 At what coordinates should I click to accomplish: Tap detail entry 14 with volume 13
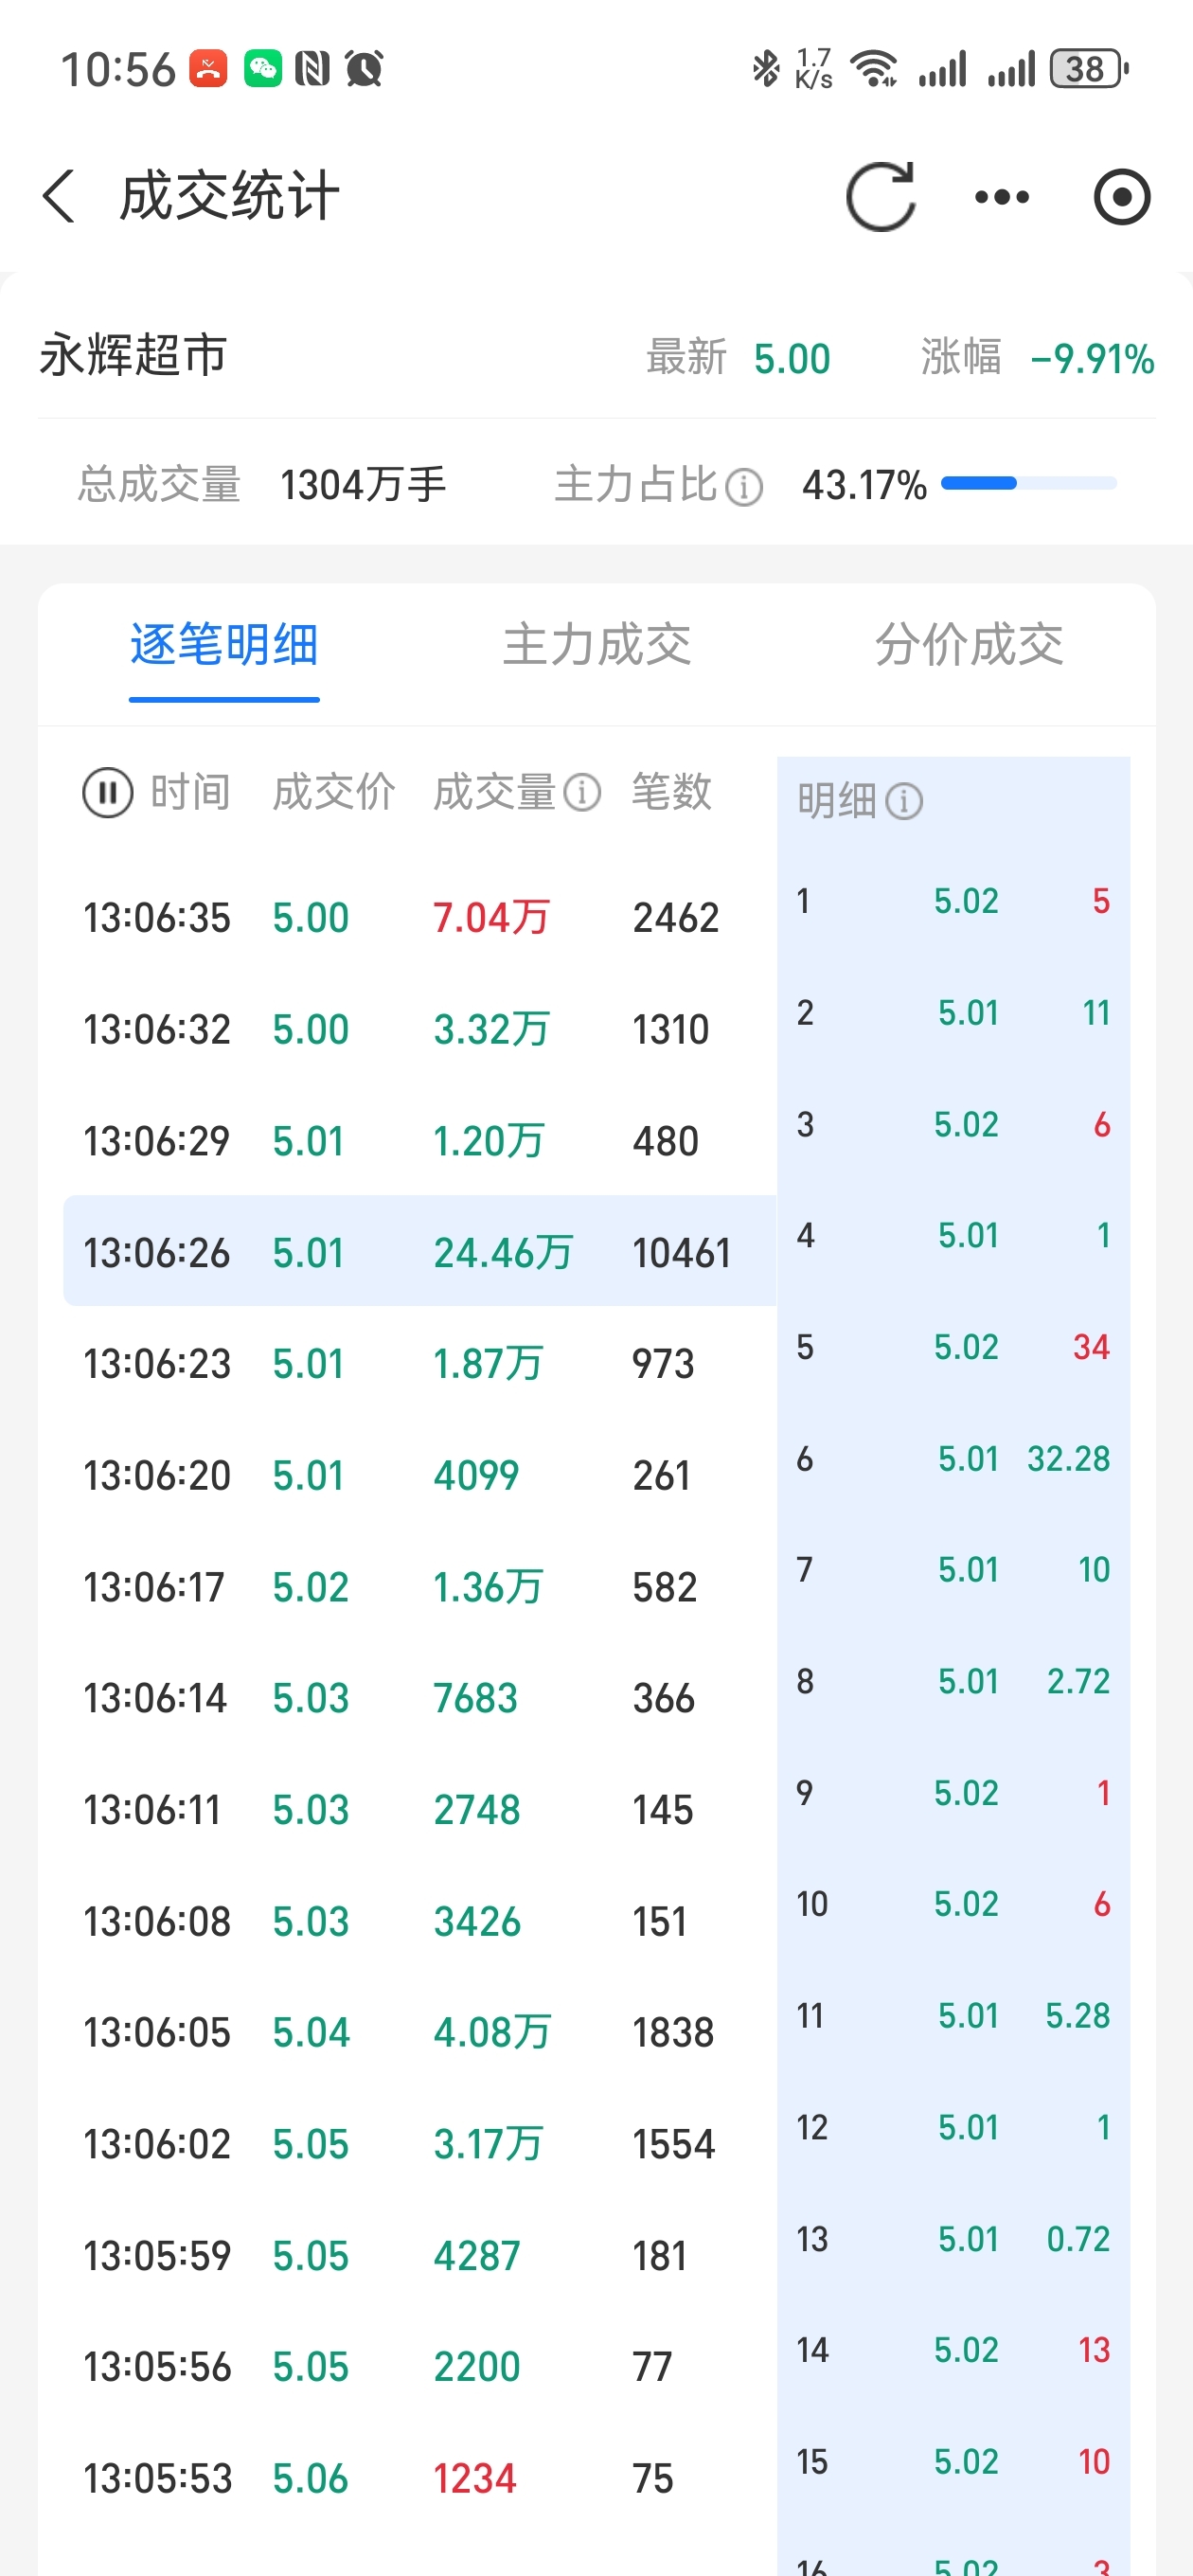(x=954, y=2350)
